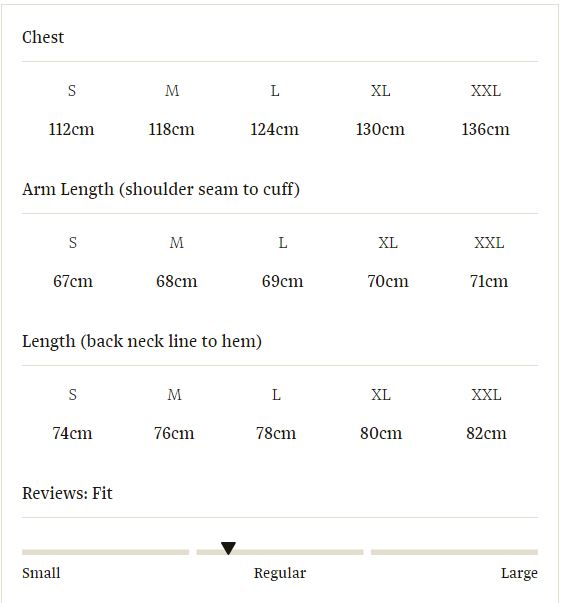Click the fit rating triangle marker

pyautogui.click(x=228, y=548)
